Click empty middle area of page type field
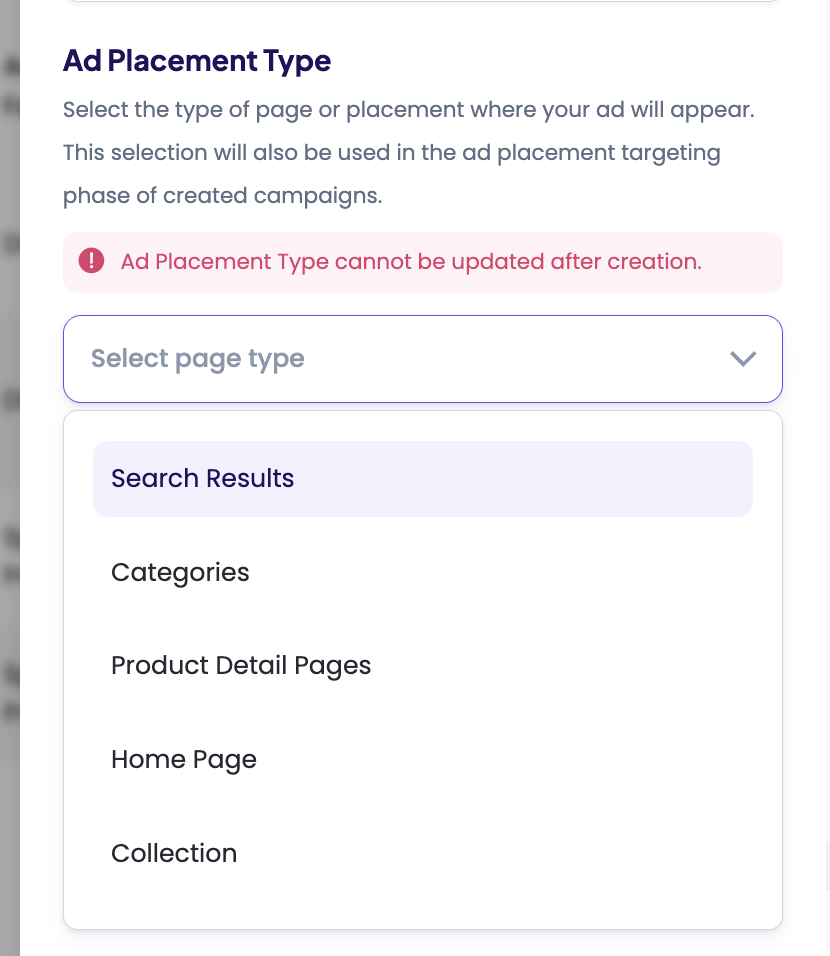The image size is (830, 956). [x=500, y=359]
